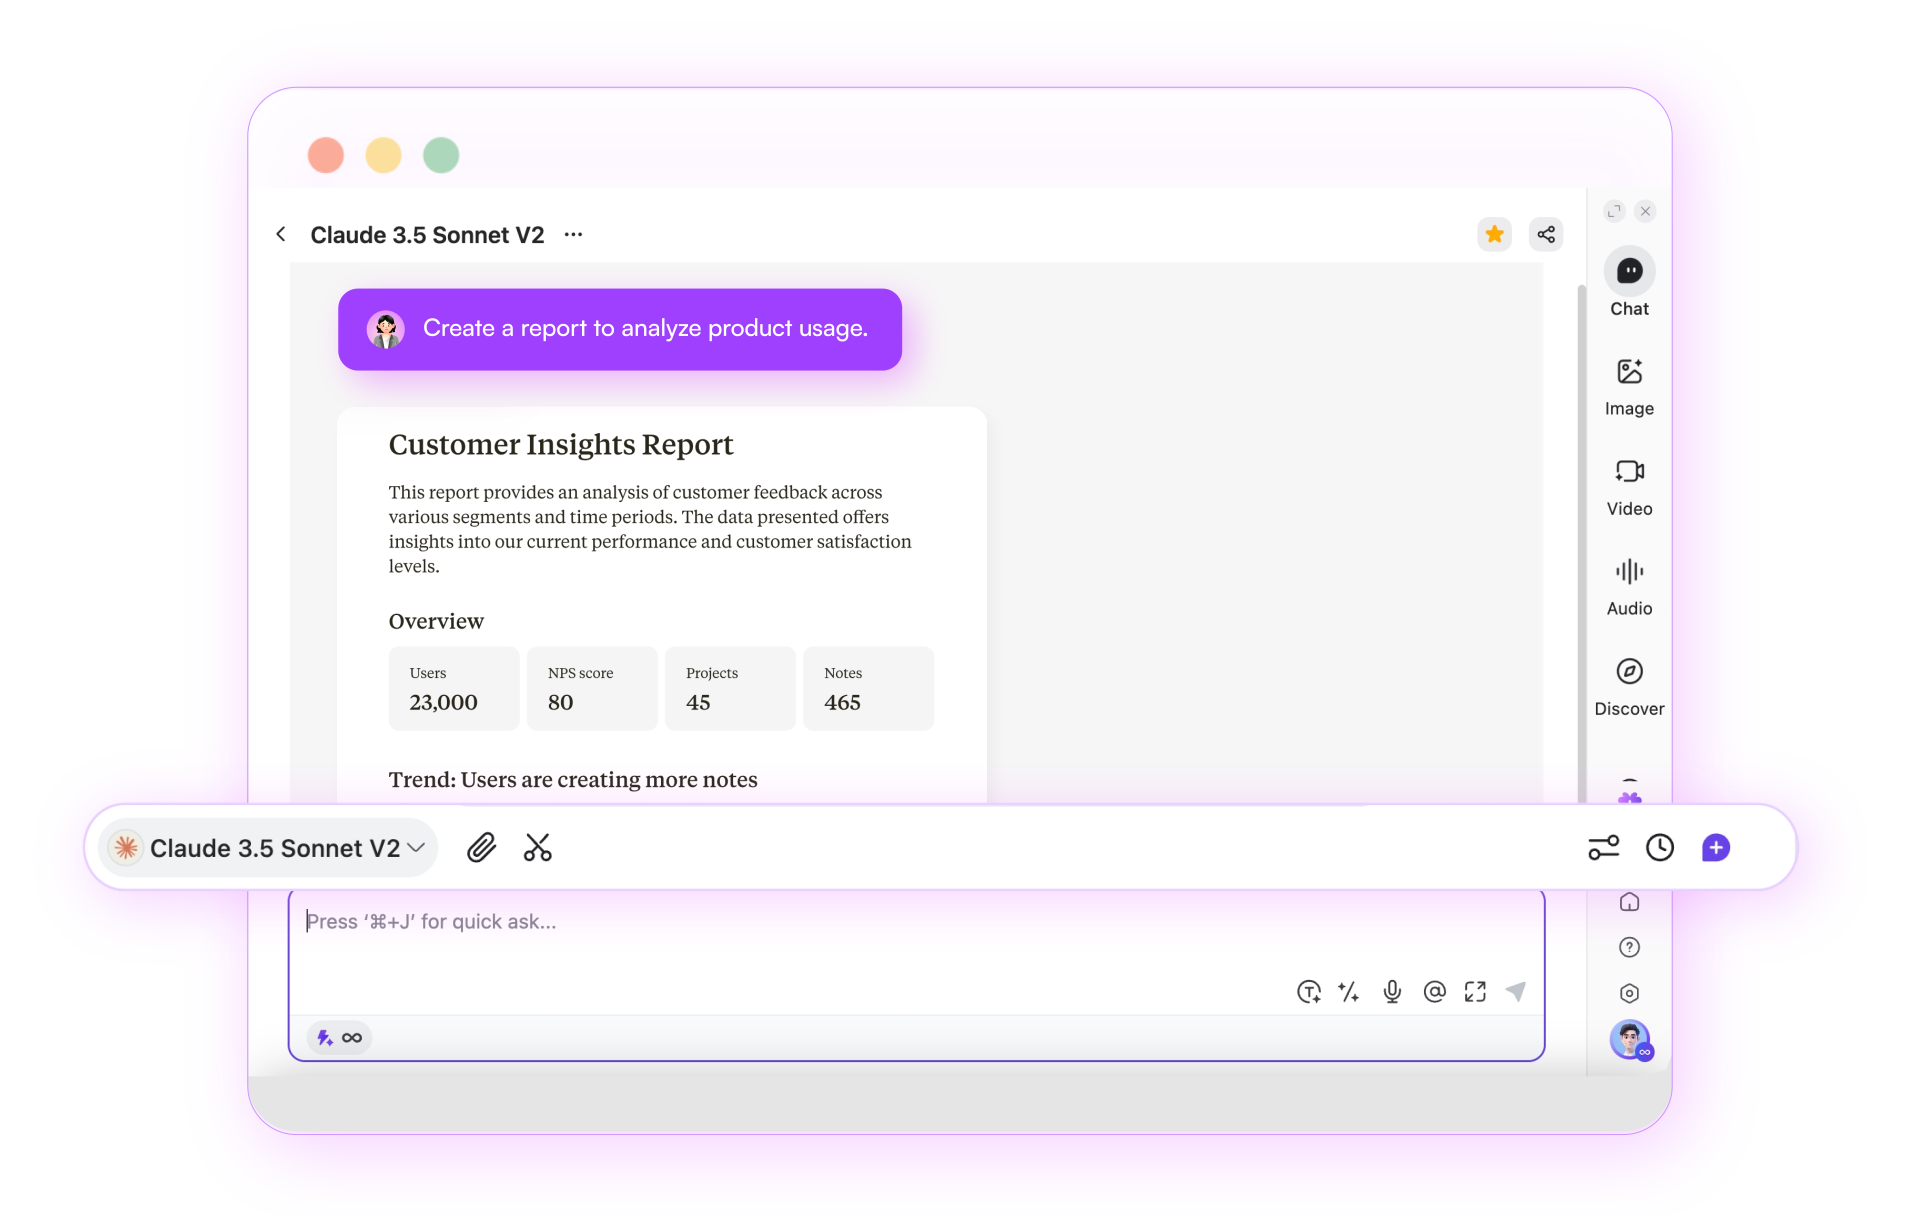Open the Claude 3.5 Sonnet V2 model dropdown
The width and height of the screenshot is (1920, 1216).
coord(268,848)
